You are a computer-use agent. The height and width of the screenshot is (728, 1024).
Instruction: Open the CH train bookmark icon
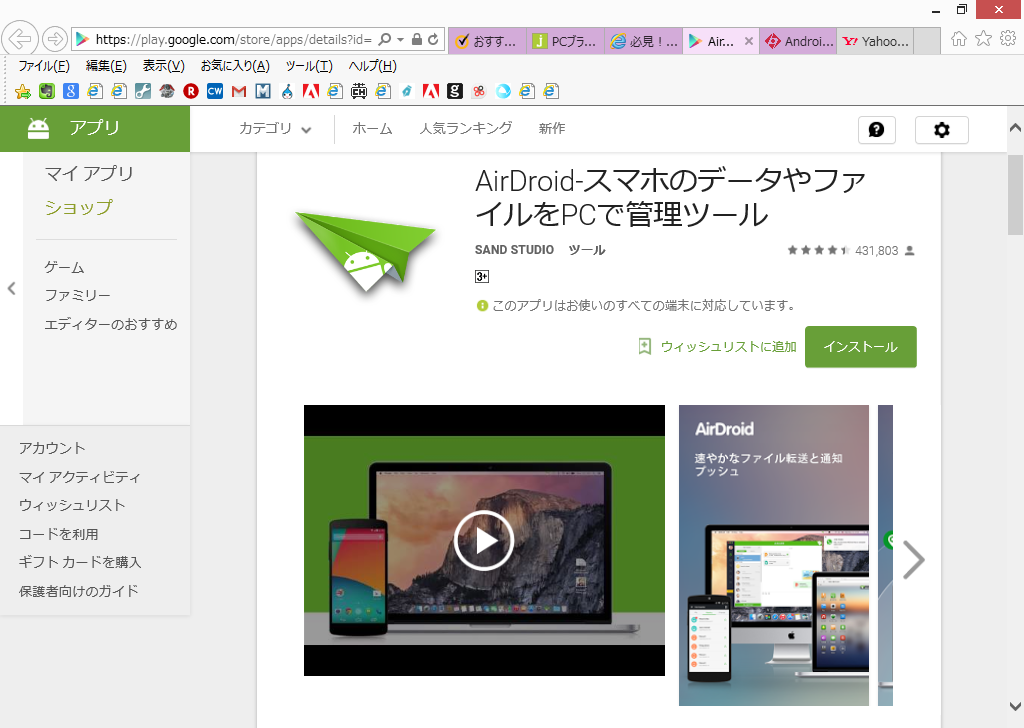359,91
